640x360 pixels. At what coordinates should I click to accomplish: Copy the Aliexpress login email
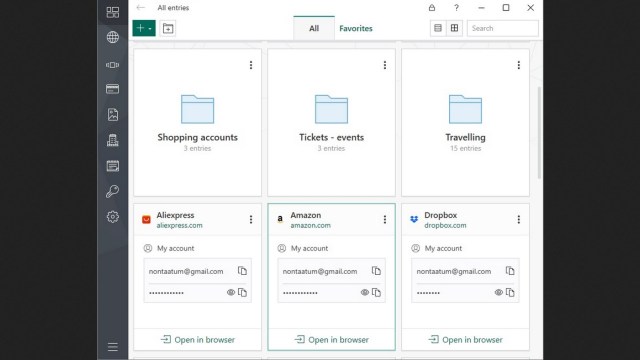[242, 271]
